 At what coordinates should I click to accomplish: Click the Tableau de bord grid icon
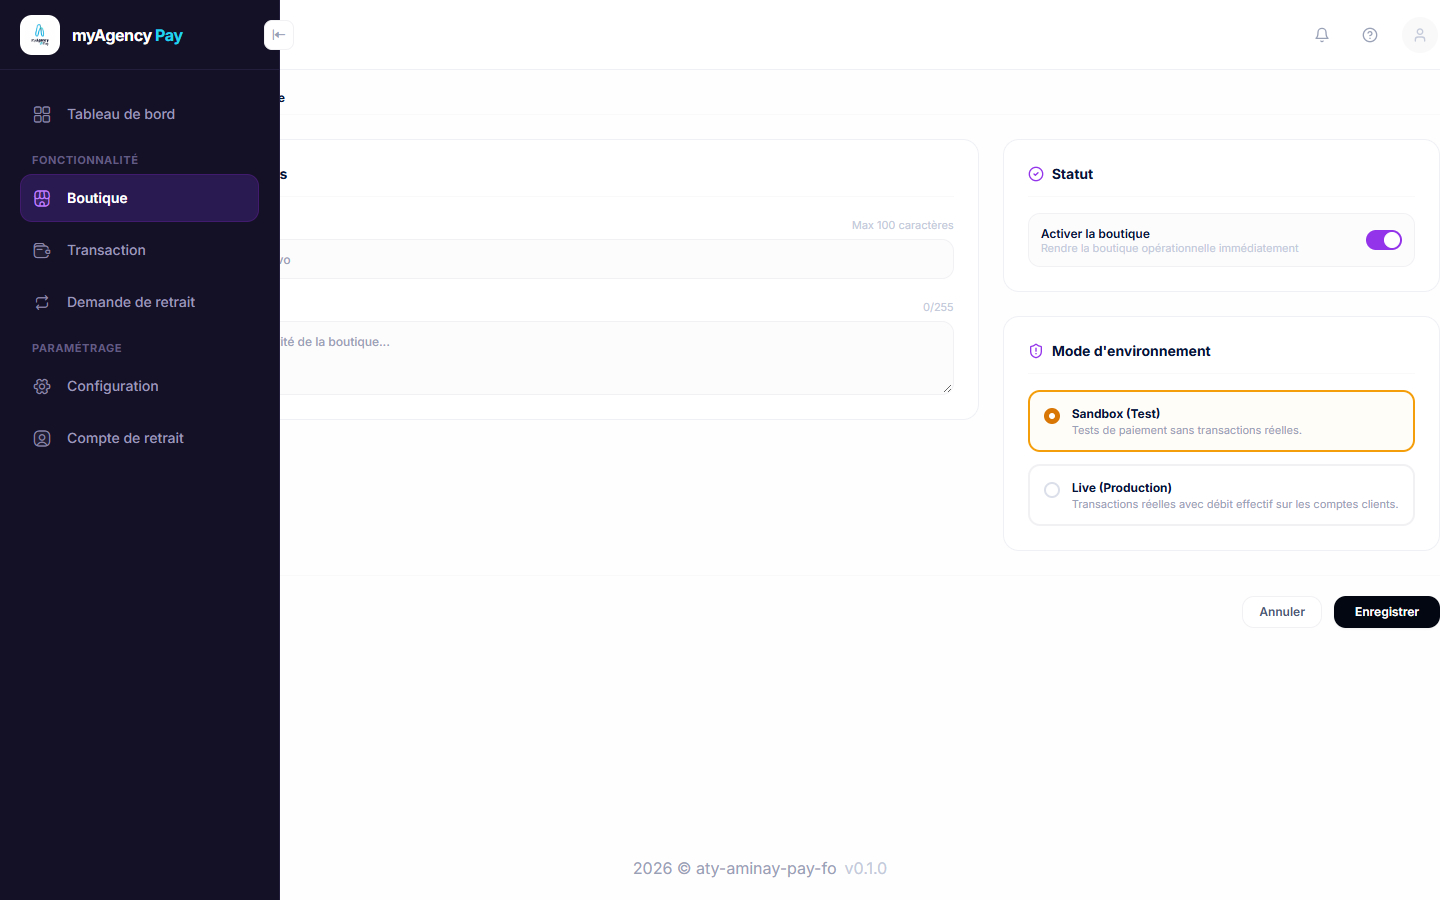(42, 114)
